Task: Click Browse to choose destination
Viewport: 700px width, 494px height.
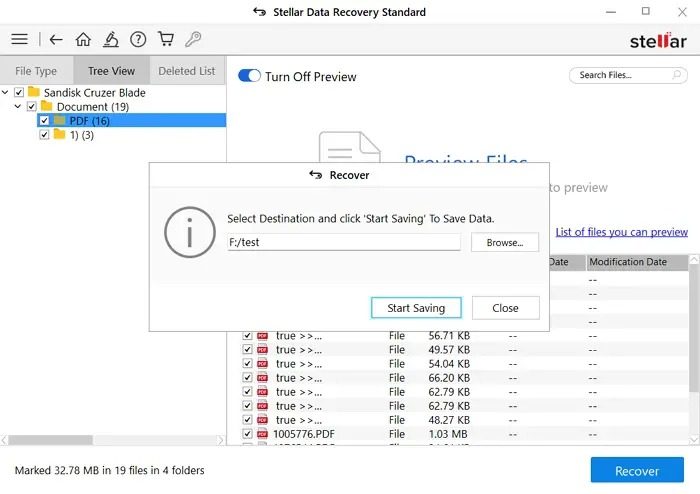Action: 505,242
